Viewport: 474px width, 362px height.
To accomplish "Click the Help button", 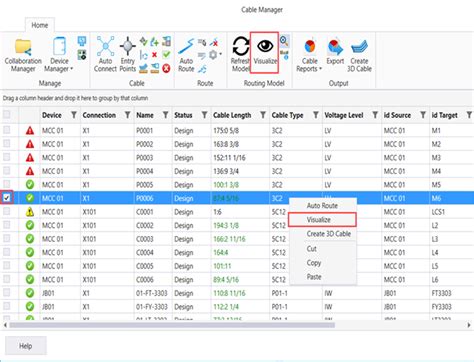I will pyautogui.click(x=26, y=346).
